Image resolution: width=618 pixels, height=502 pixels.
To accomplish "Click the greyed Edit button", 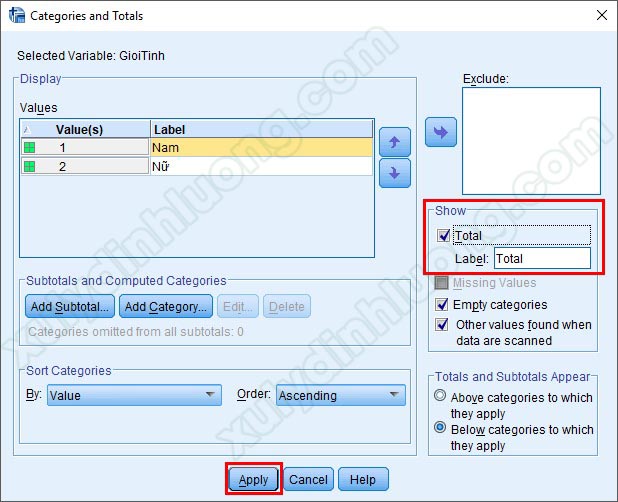I will pos(238,306).
